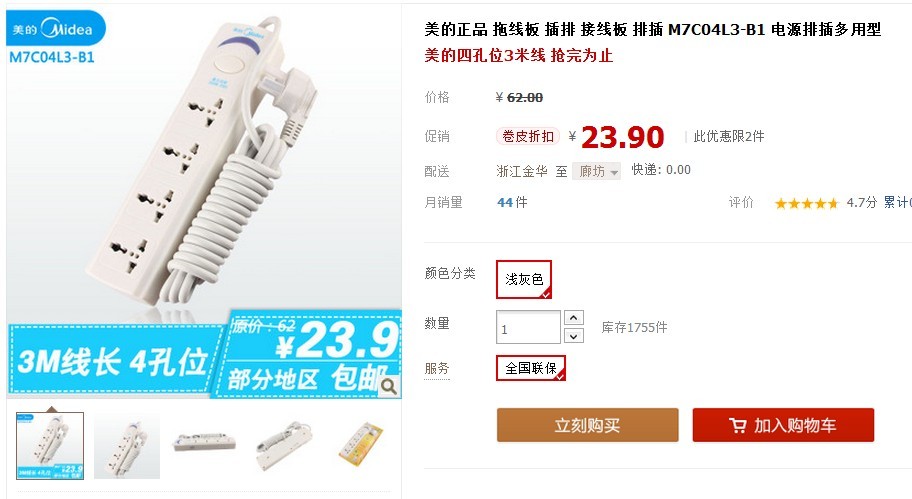Image resolution: width=912 pixels, height=499 pixels.
Task: Select the third thumbnail showing side view
Action: 205,445
